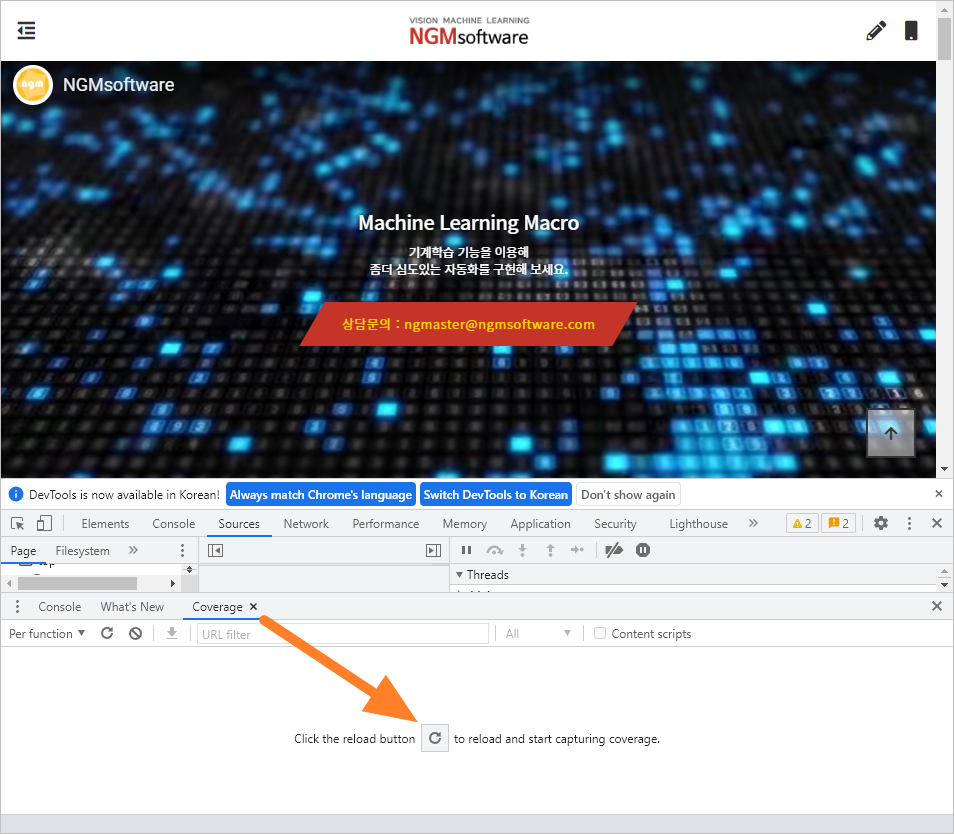This screenshot has width=954, height=834.
Task: Open DevTools settings gear
Action: 880,523
